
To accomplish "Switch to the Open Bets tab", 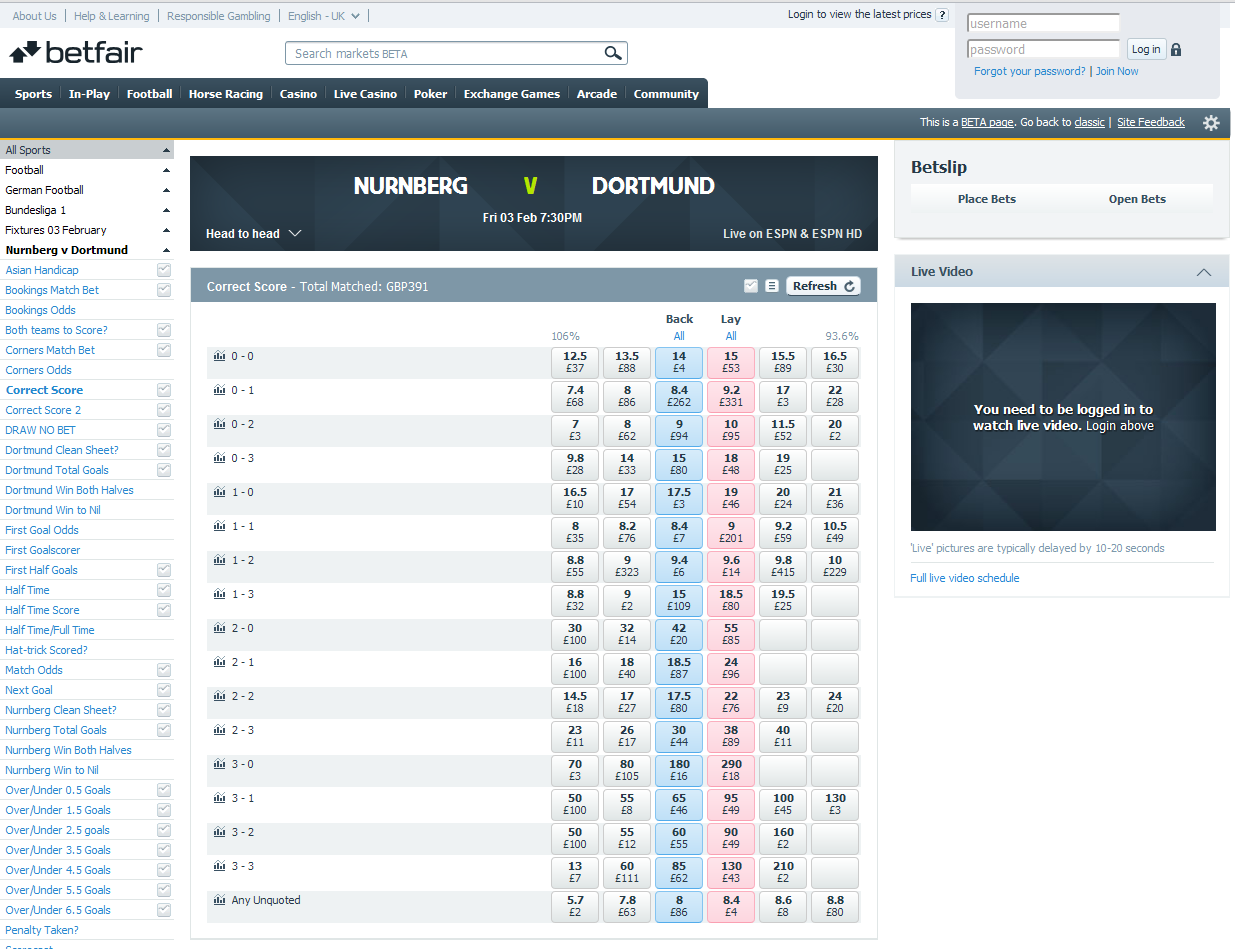I will tap(1137, 199).
